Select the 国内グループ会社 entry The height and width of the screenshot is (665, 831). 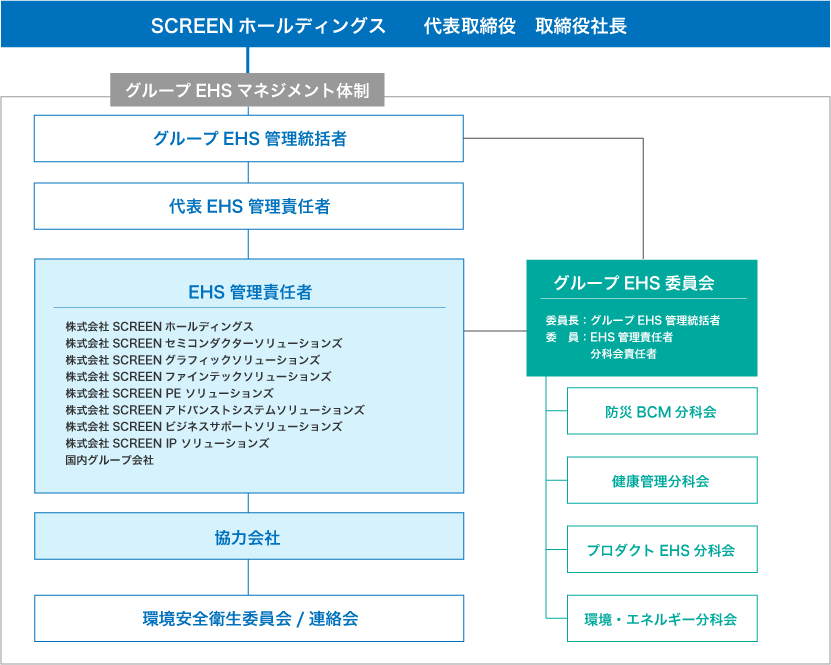[x=110, y=460]
